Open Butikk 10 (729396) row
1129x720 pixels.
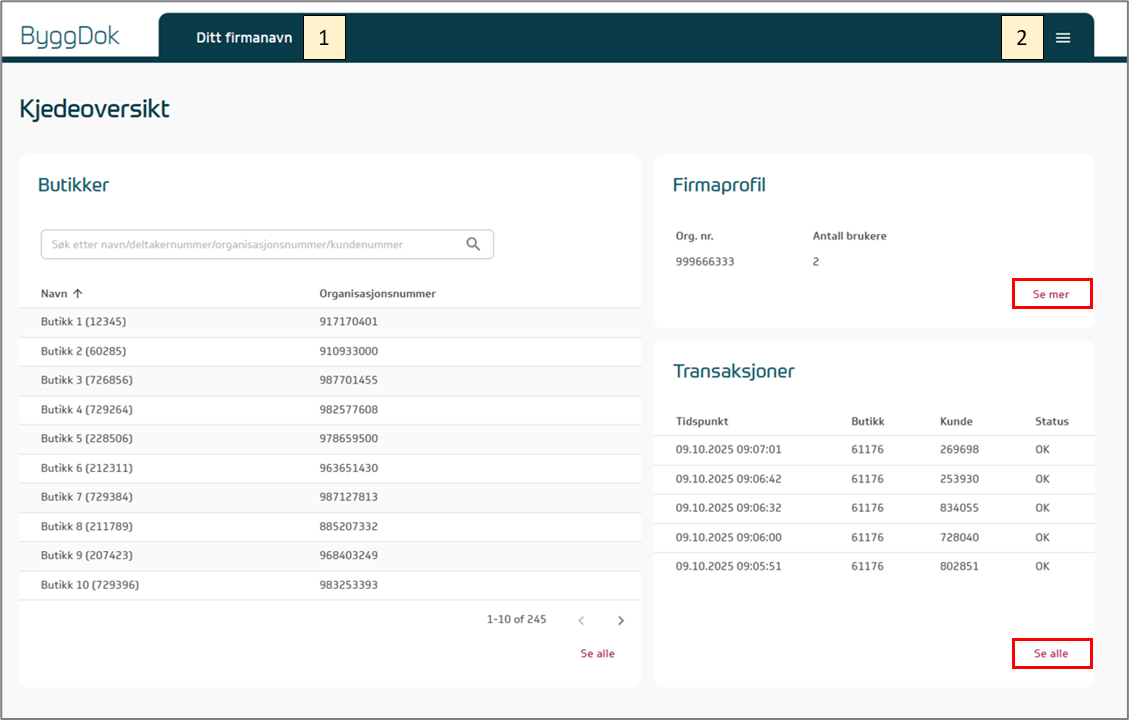click(x=90, y=585)
